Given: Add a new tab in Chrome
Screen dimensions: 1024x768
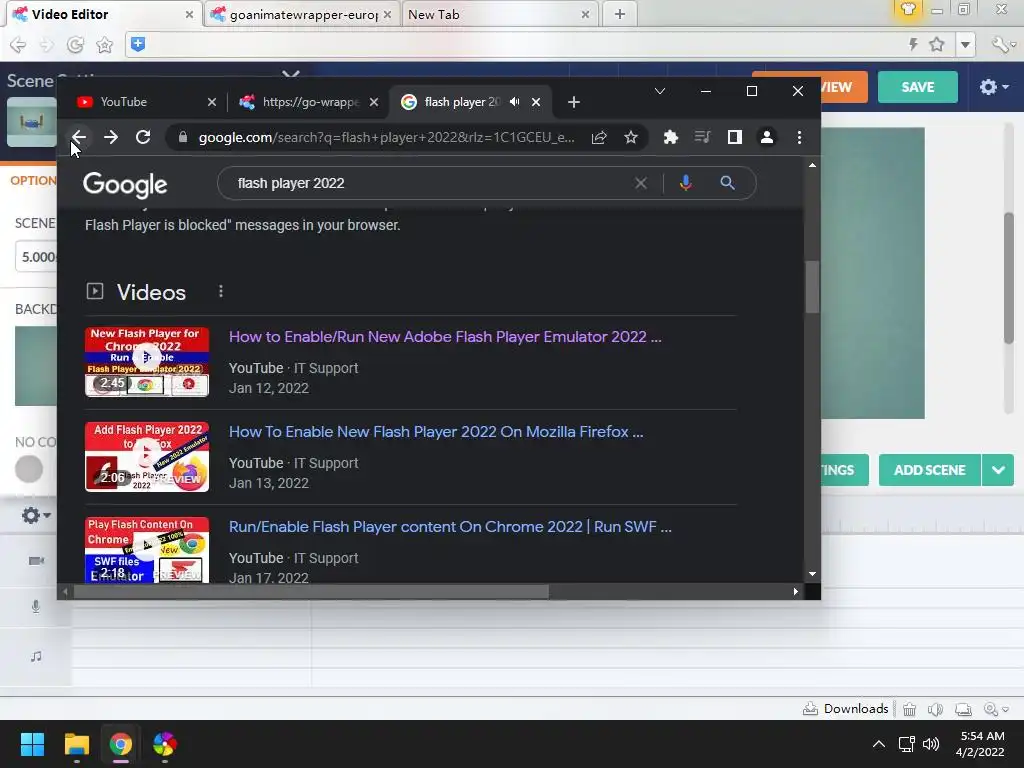Looking at the screenshot, I should tap(573, 102).
